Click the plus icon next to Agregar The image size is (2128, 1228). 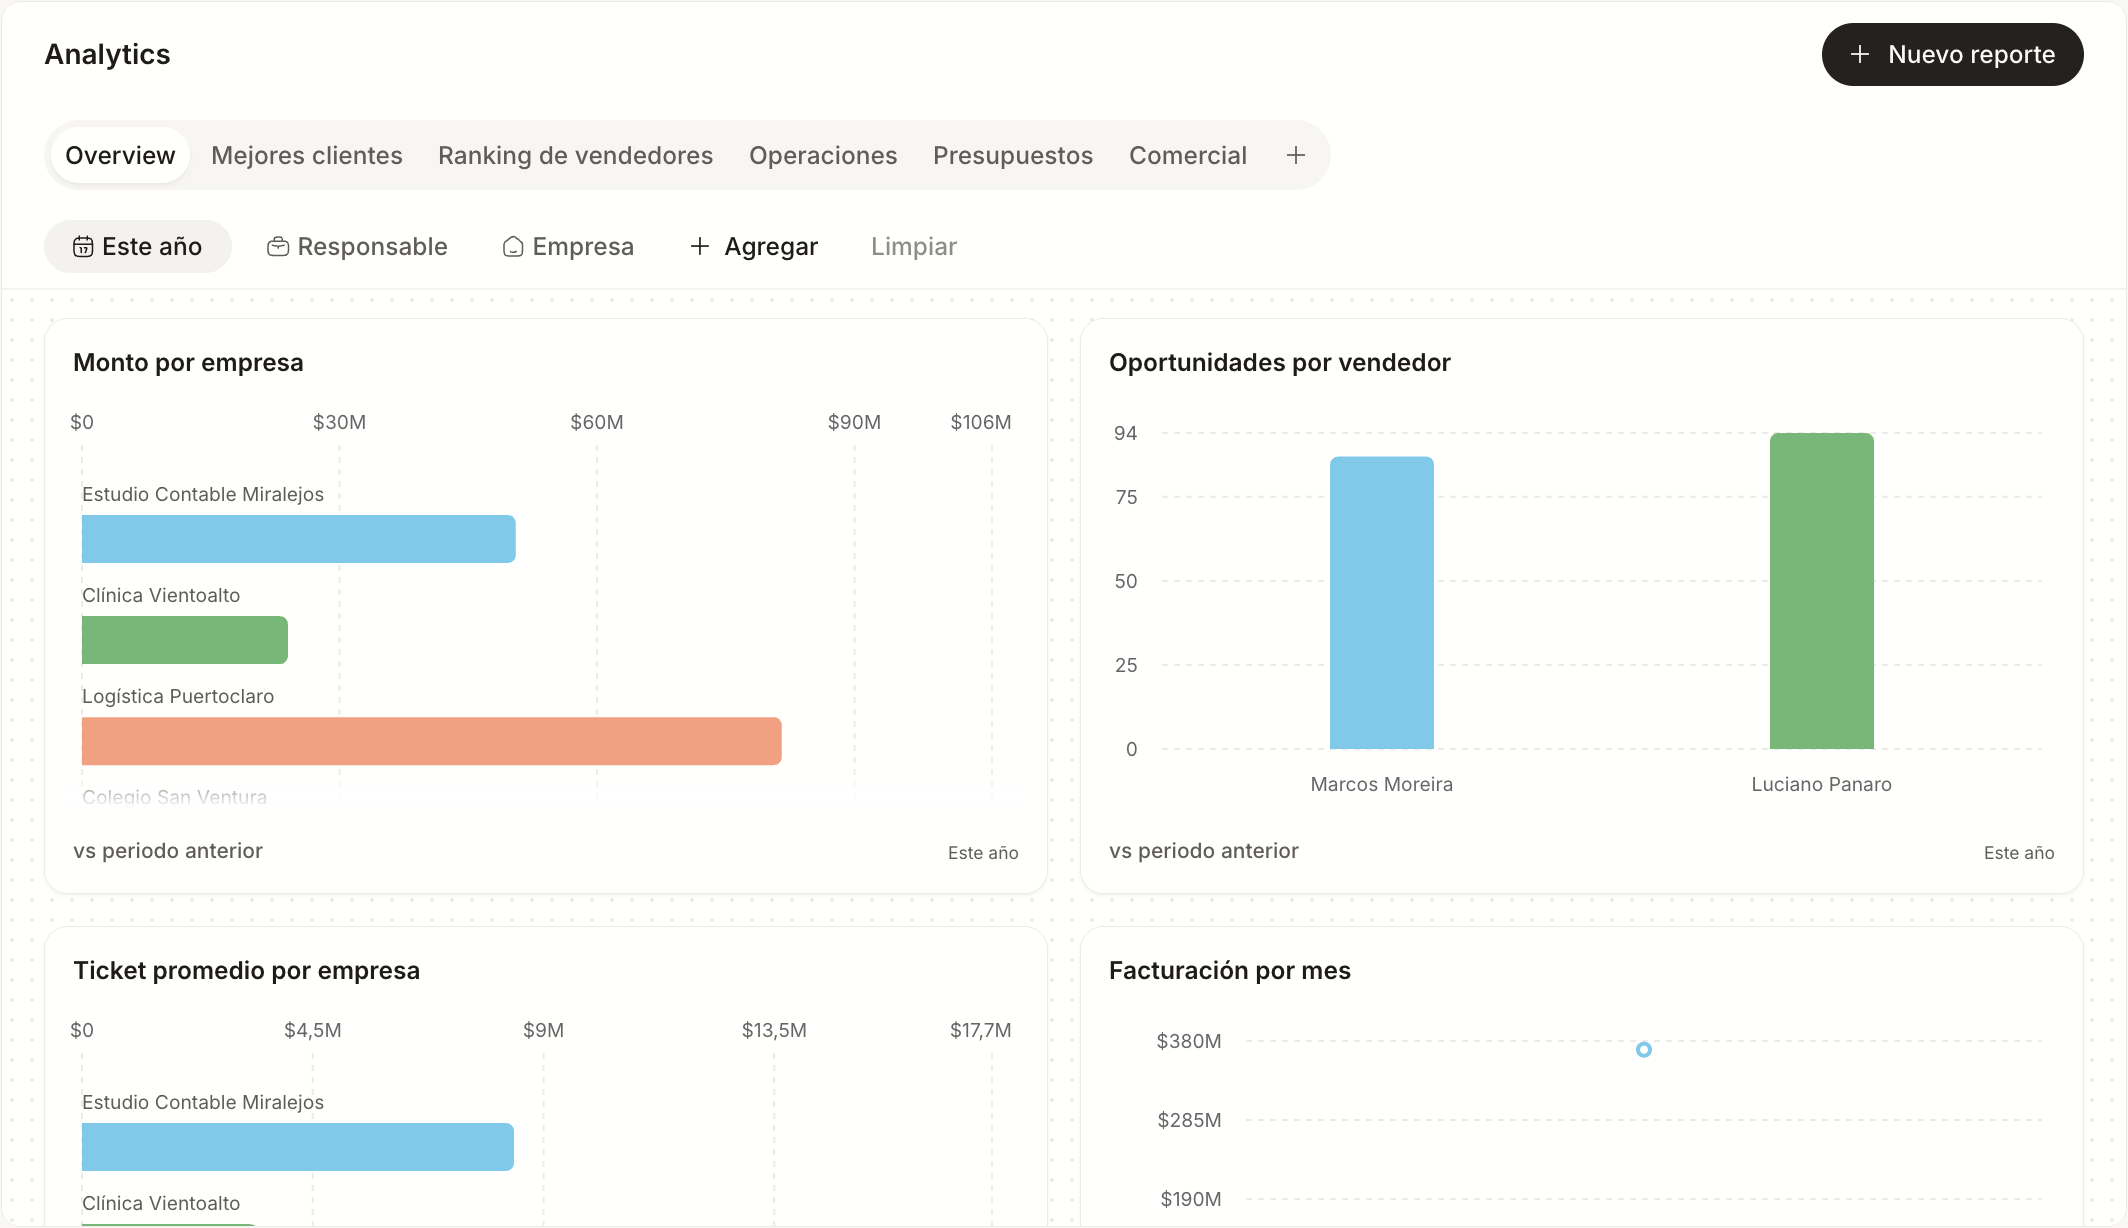pos(700,246)
